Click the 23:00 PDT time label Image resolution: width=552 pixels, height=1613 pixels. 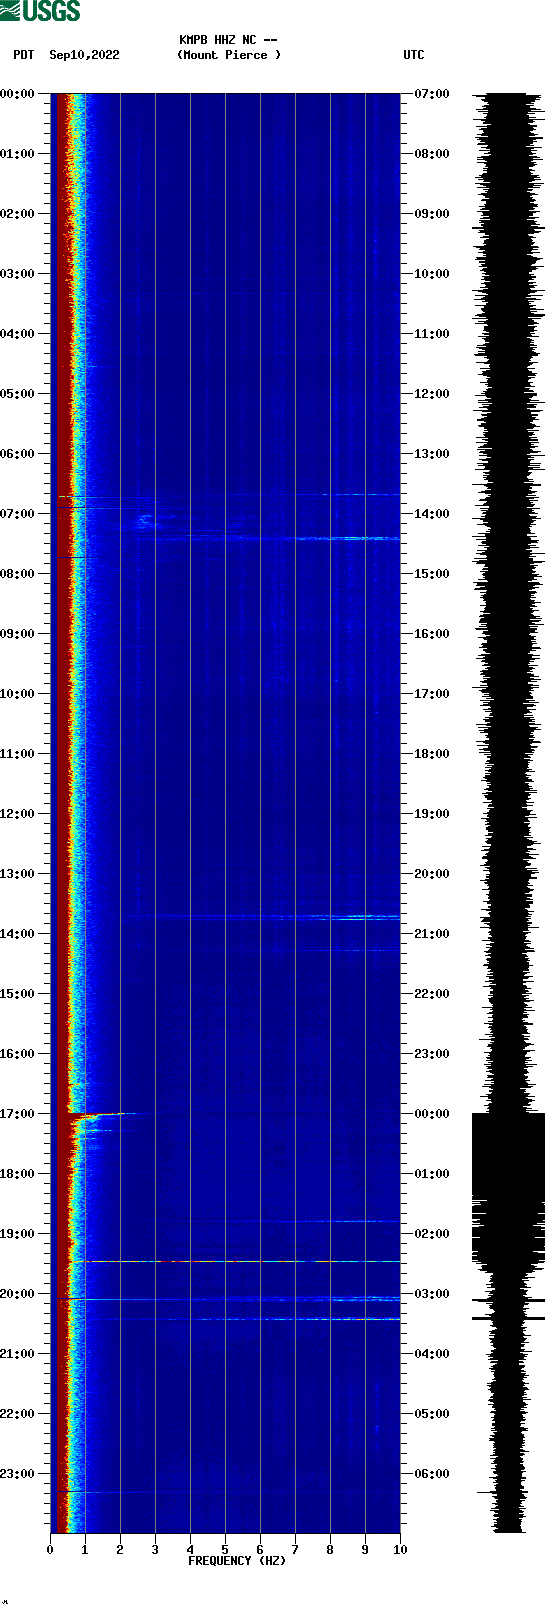(x=18, y=1474)
